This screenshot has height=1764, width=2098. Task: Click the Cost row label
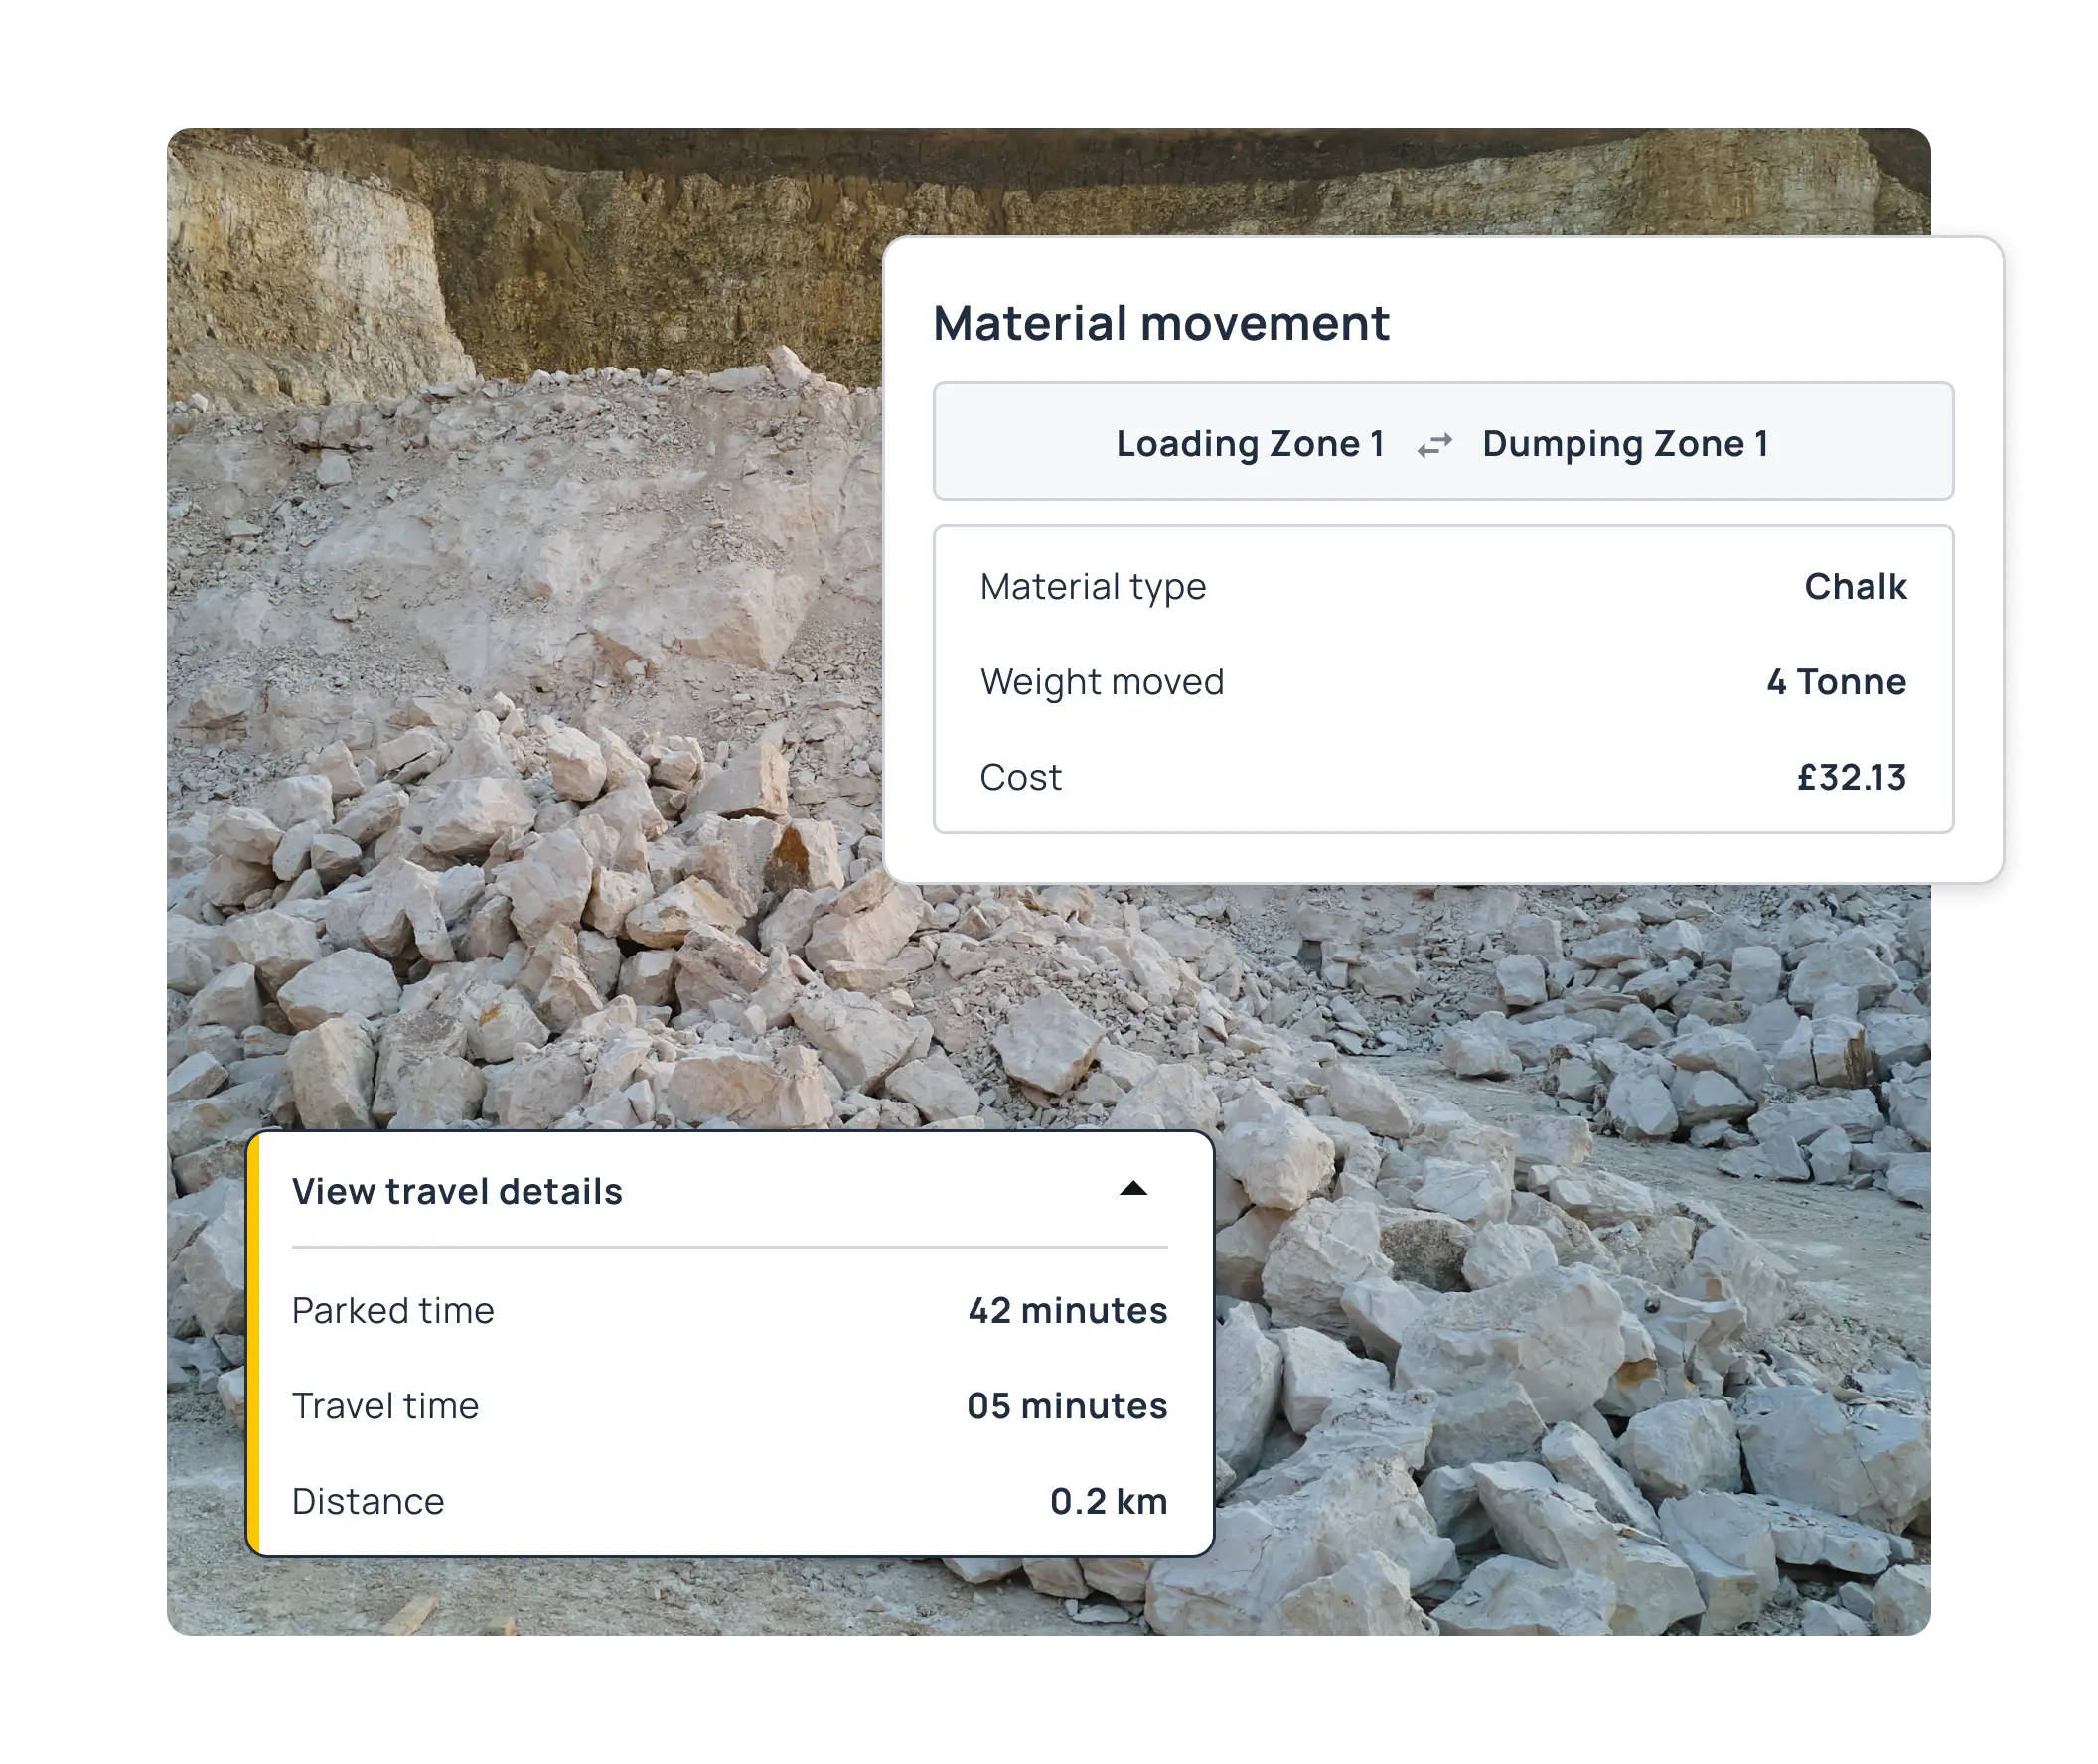click(x=1020, y=777)
